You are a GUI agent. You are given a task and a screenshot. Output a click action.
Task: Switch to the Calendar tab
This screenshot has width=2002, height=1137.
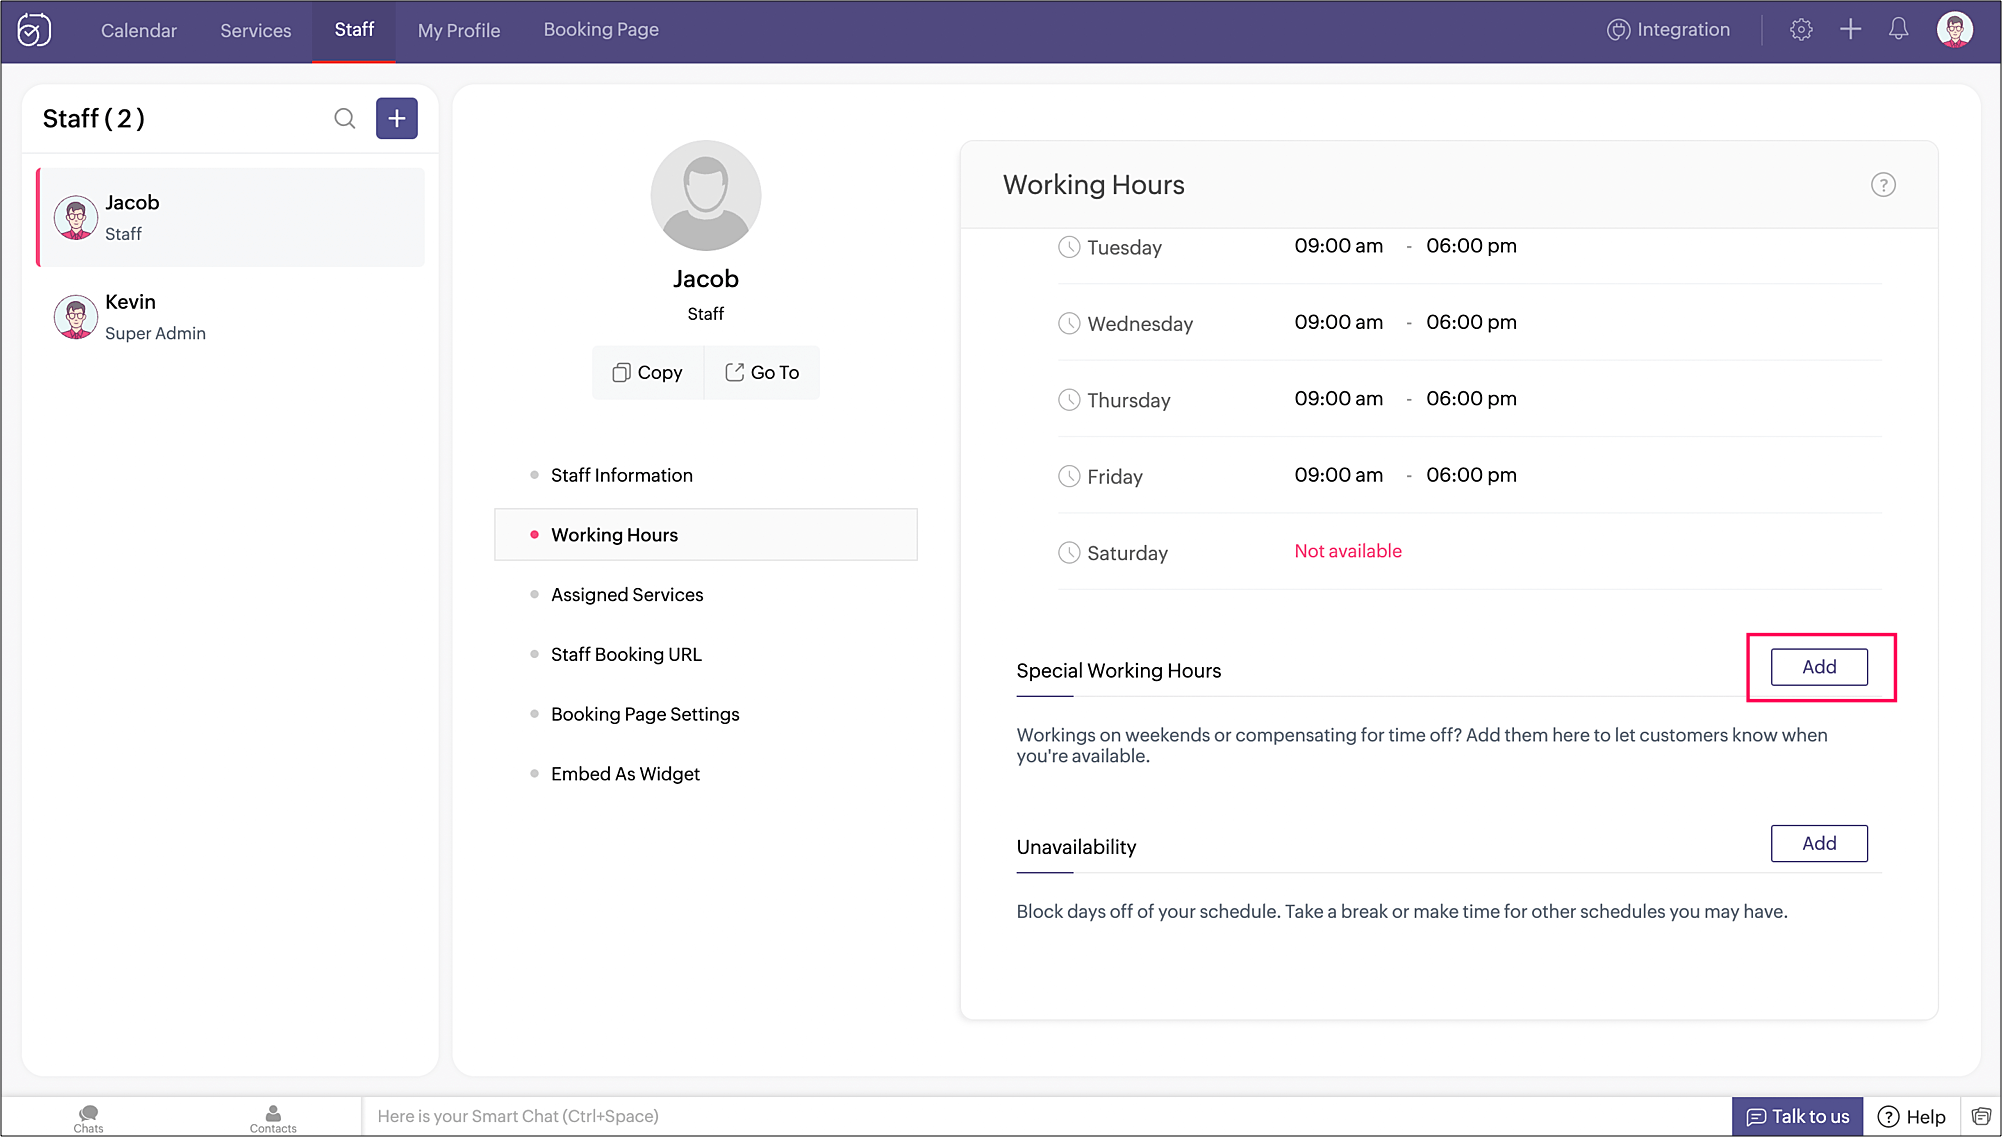[x=139, y=31]
